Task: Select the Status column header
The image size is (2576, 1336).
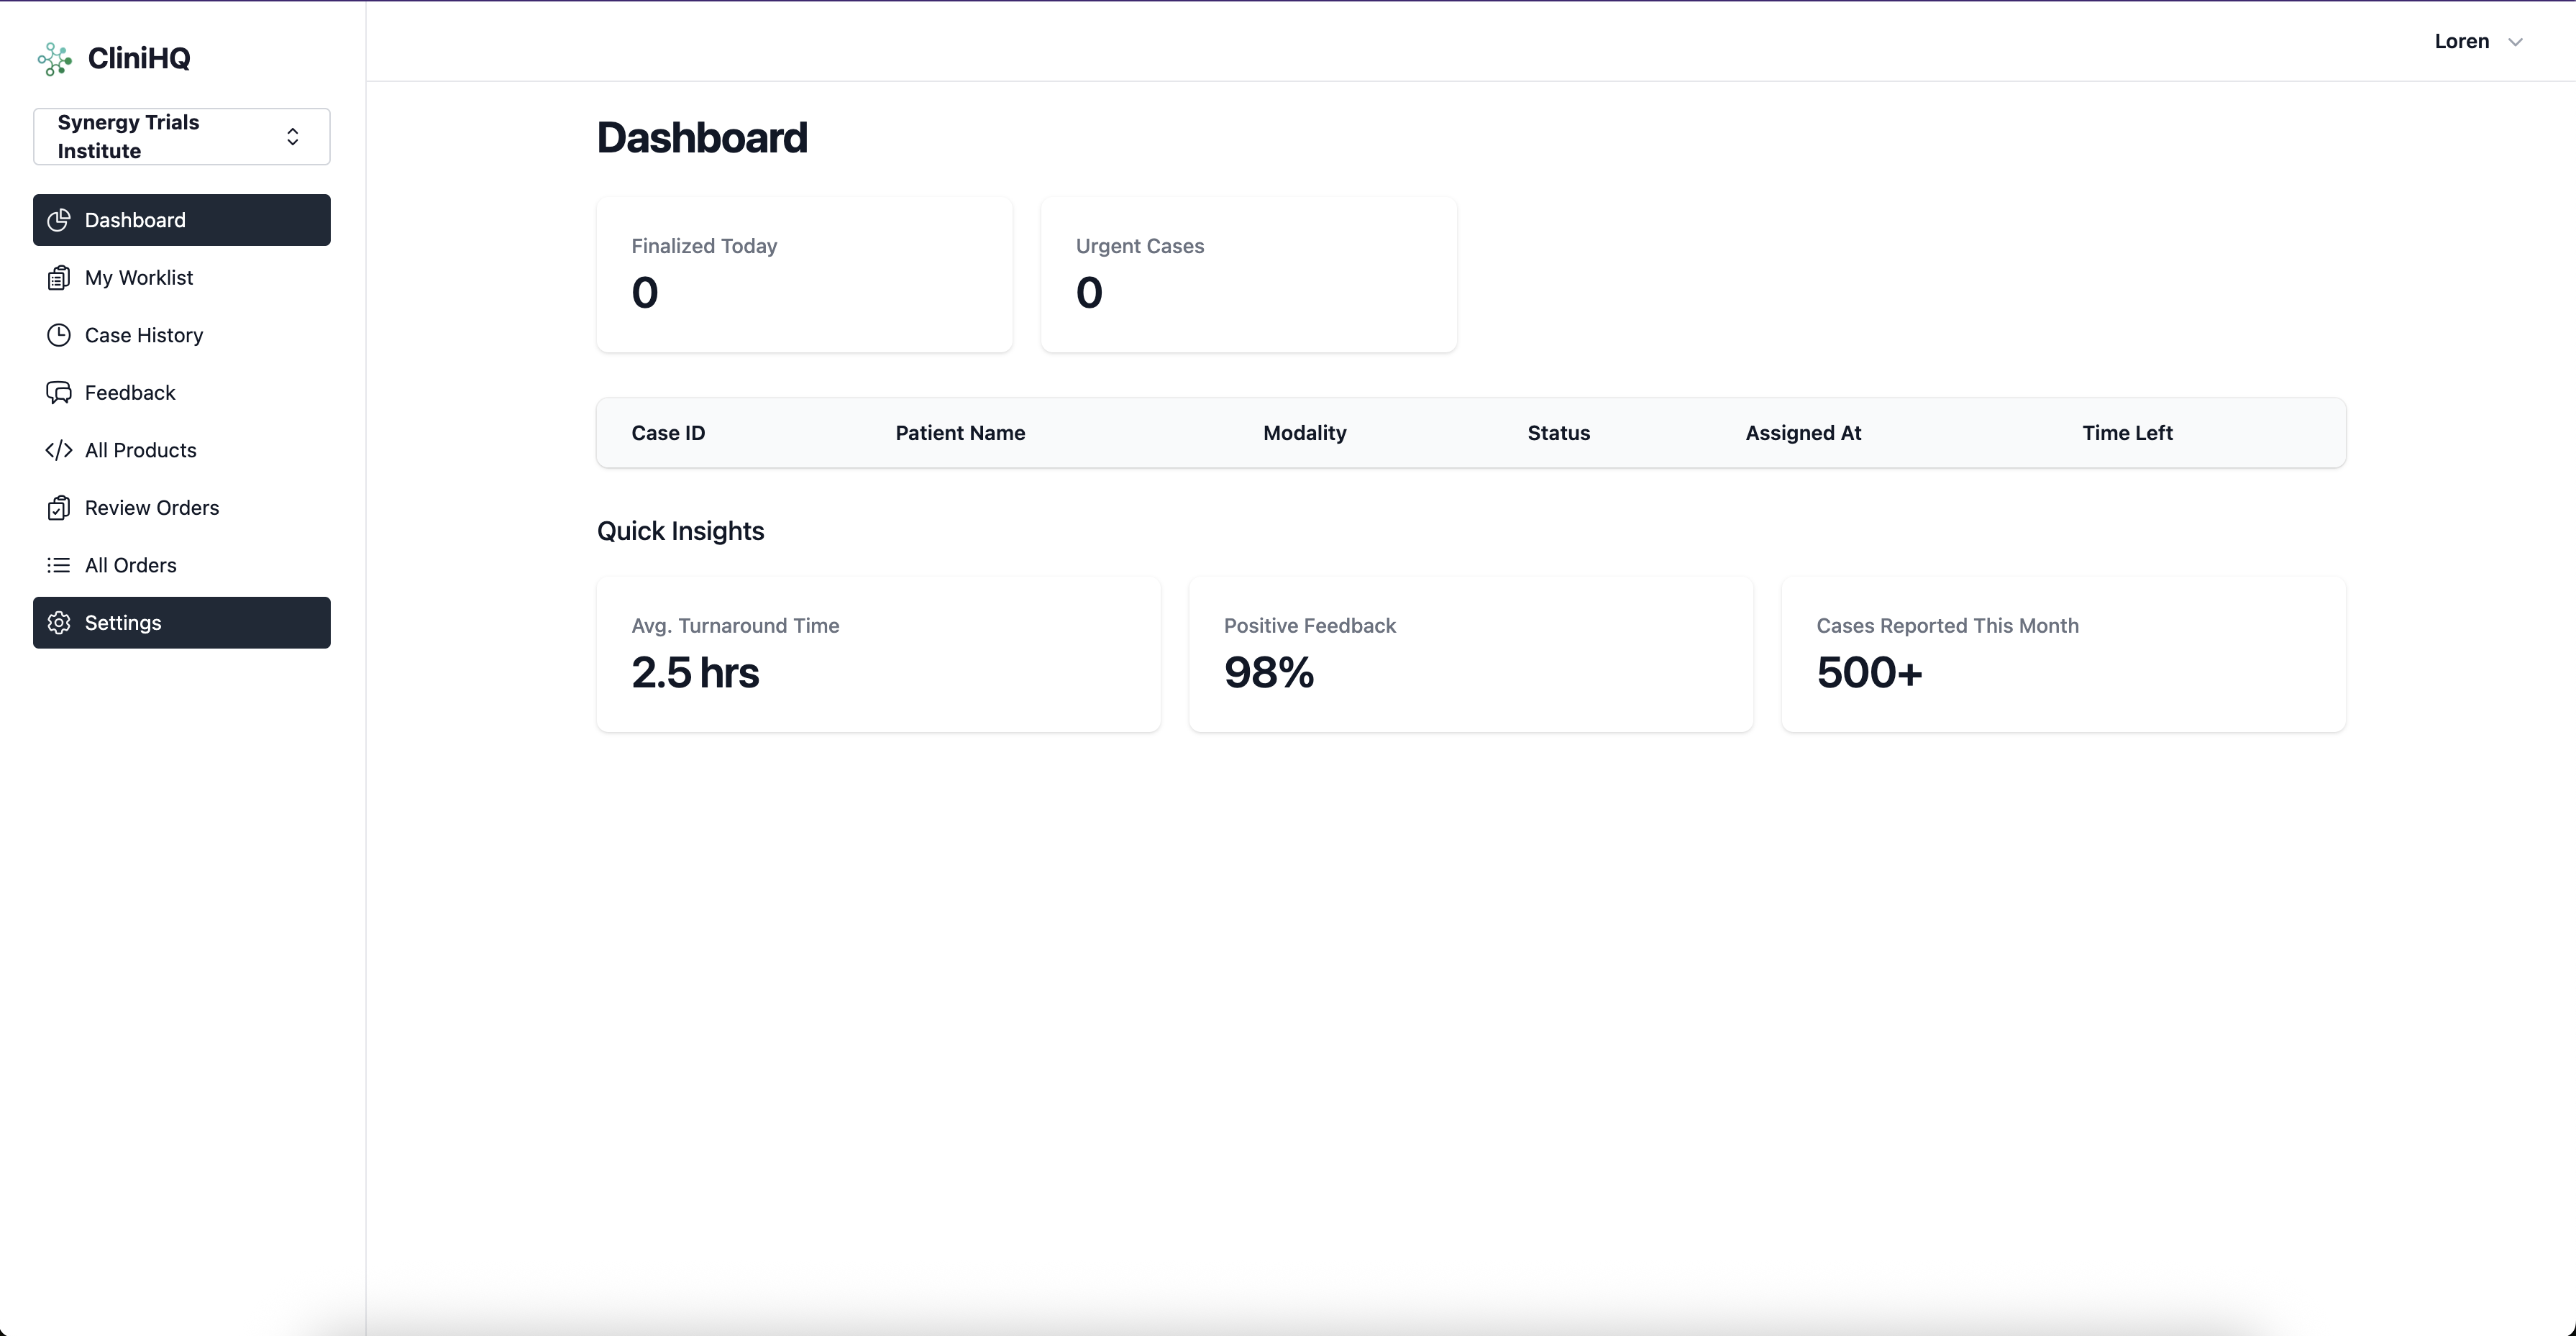Action: tap(1559, 432)
